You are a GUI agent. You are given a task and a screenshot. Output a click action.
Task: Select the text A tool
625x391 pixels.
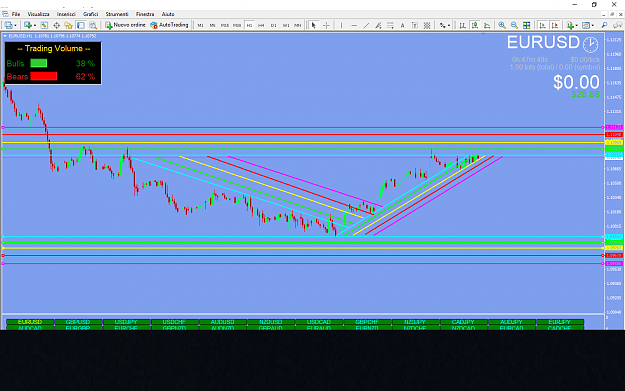click(403, 25)
